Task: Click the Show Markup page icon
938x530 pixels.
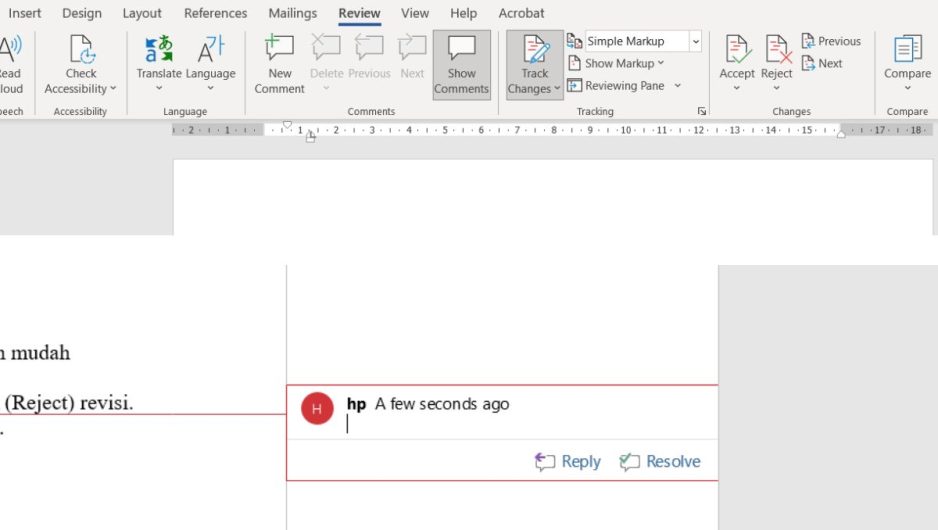Action: point(574,63)
